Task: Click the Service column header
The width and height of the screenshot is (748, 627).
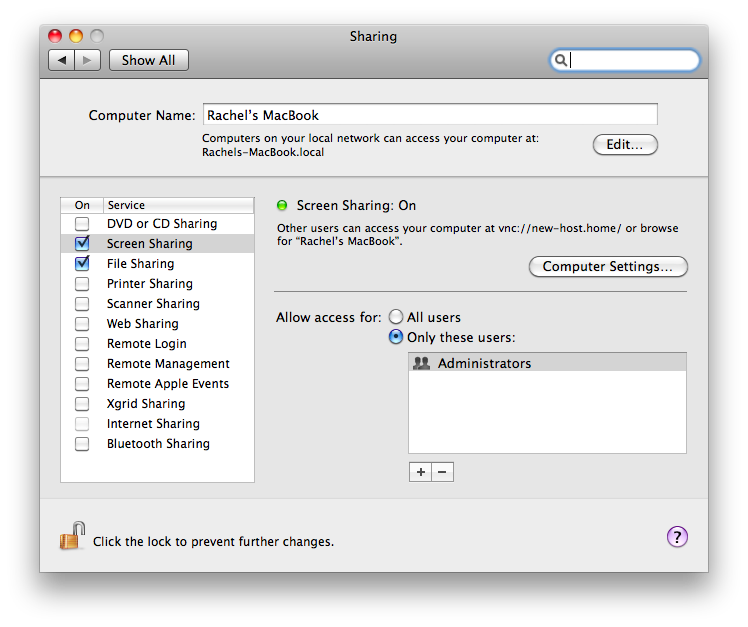Action: click(178, 205)
